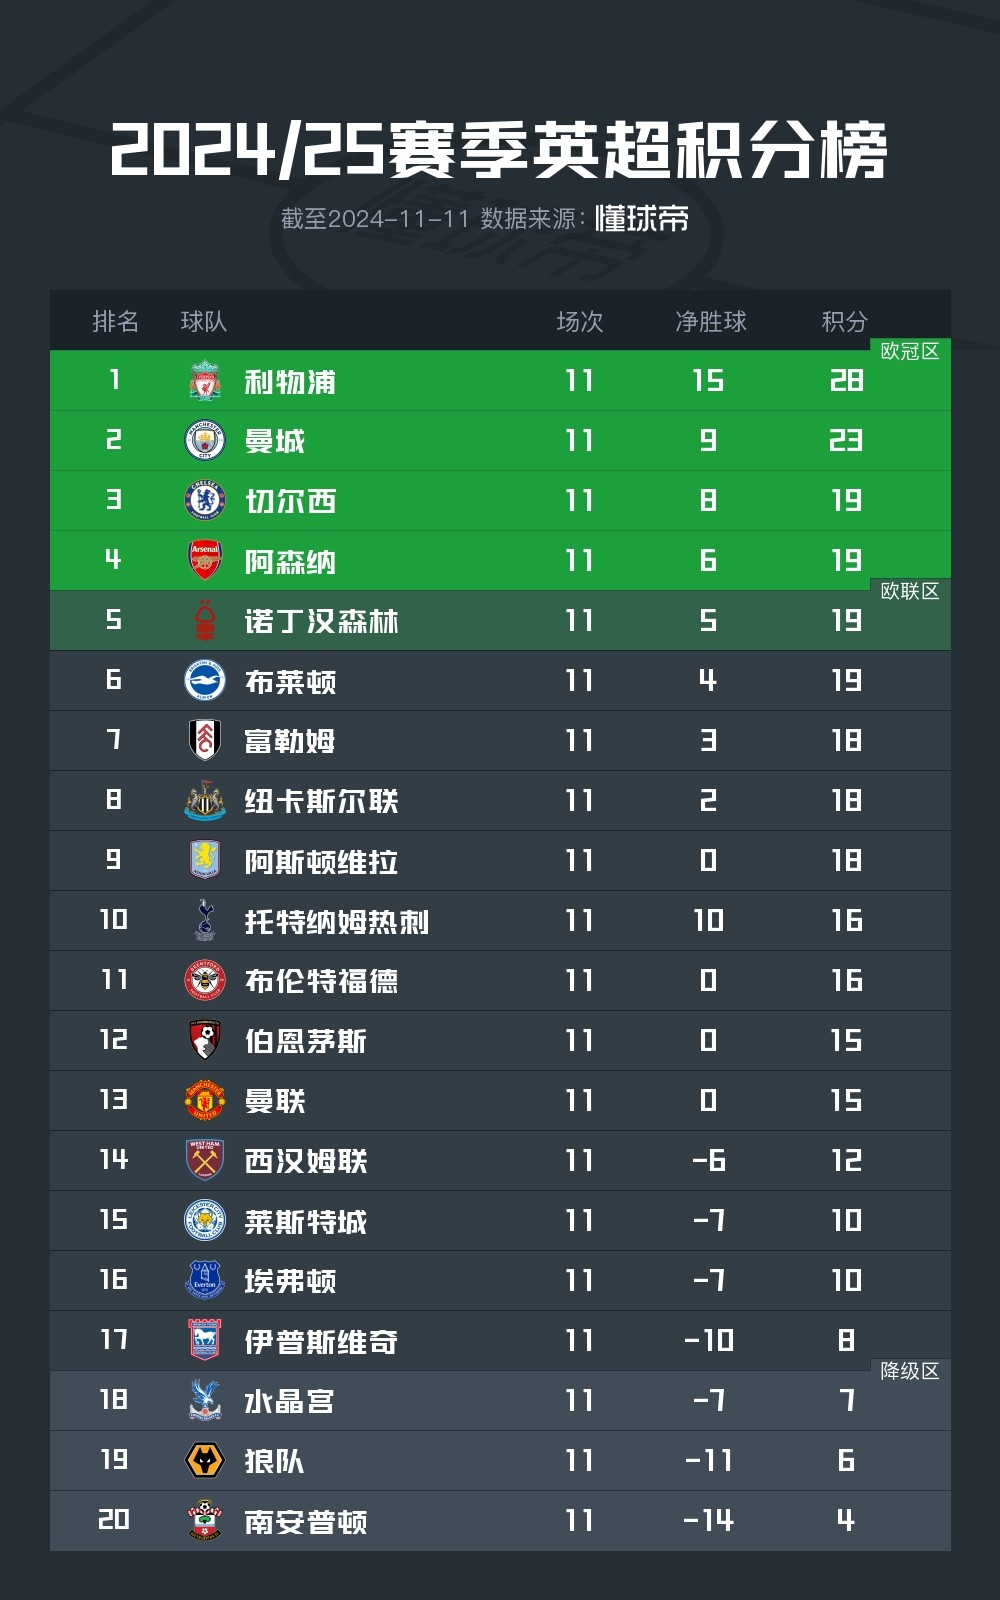Screen dimensions: 1000x1600
Task: Click the Nottingham Forest tree logo
Action: [205, 621]
